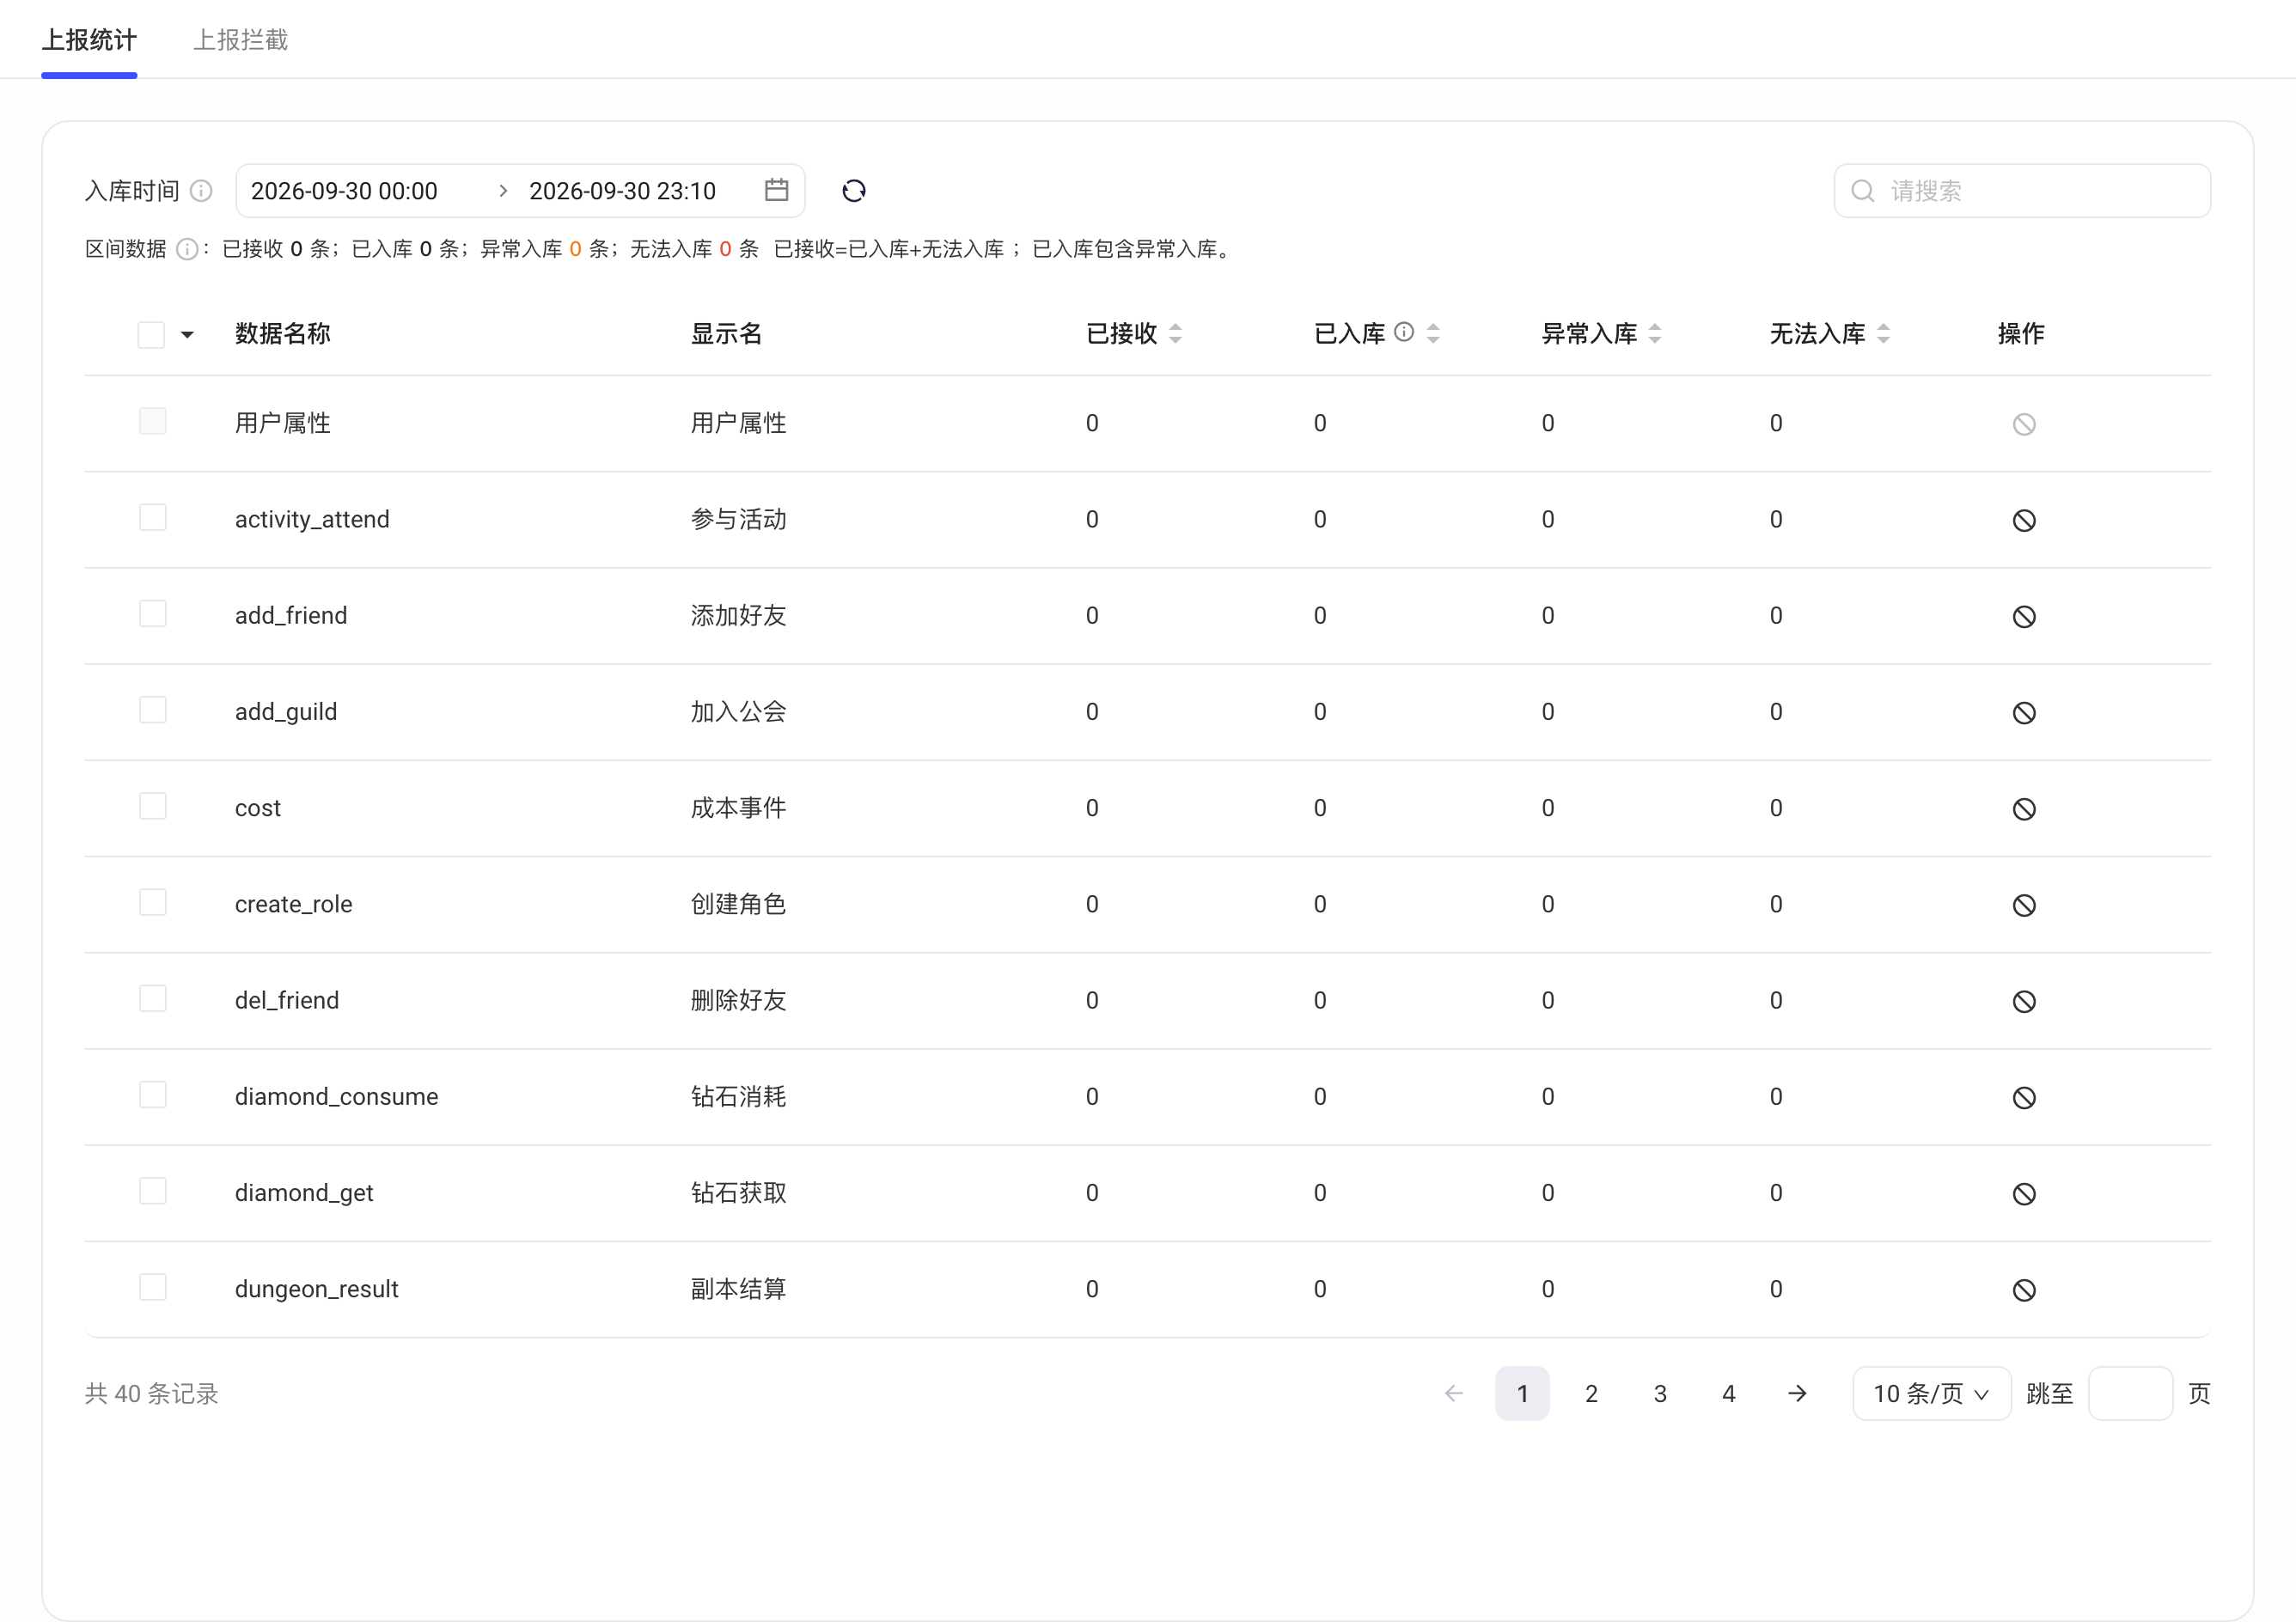Screen dimensions: 2296x1622
Task: Sort by 异常入库 column arrows
Action: pos(1655,334)
